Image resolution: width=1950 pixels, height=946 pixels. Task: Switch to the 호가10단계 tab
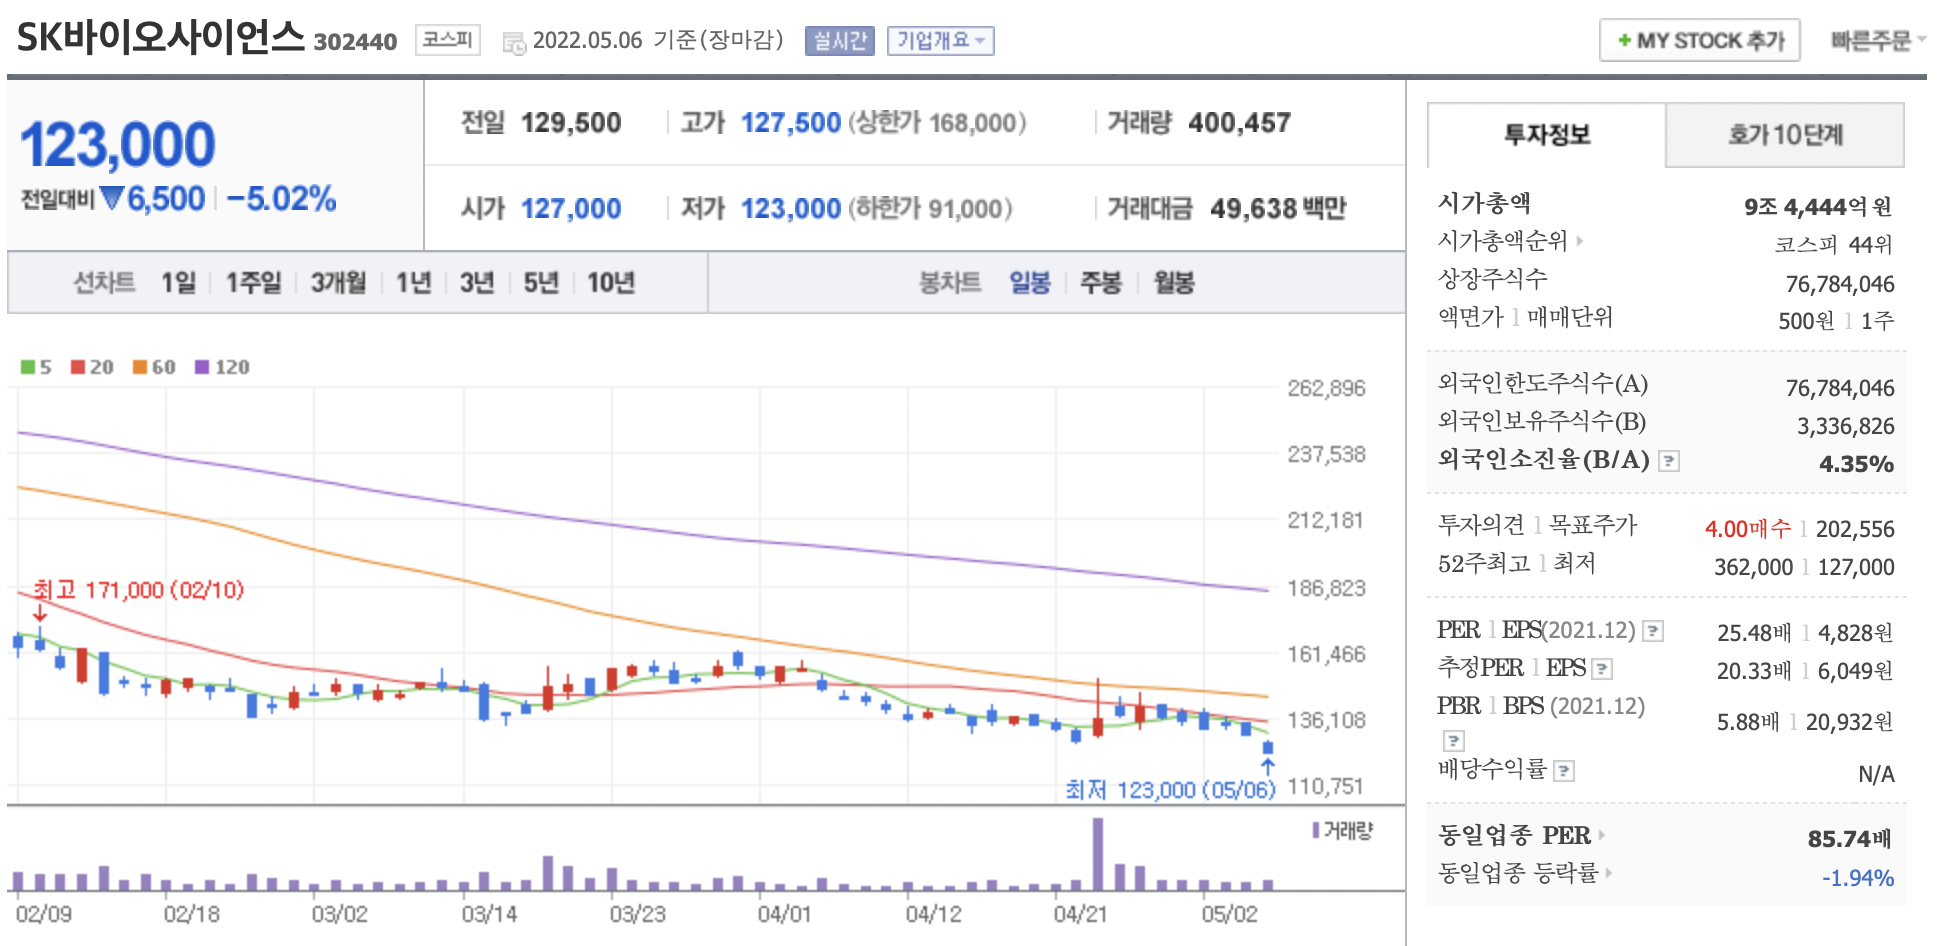[1785, 135]
